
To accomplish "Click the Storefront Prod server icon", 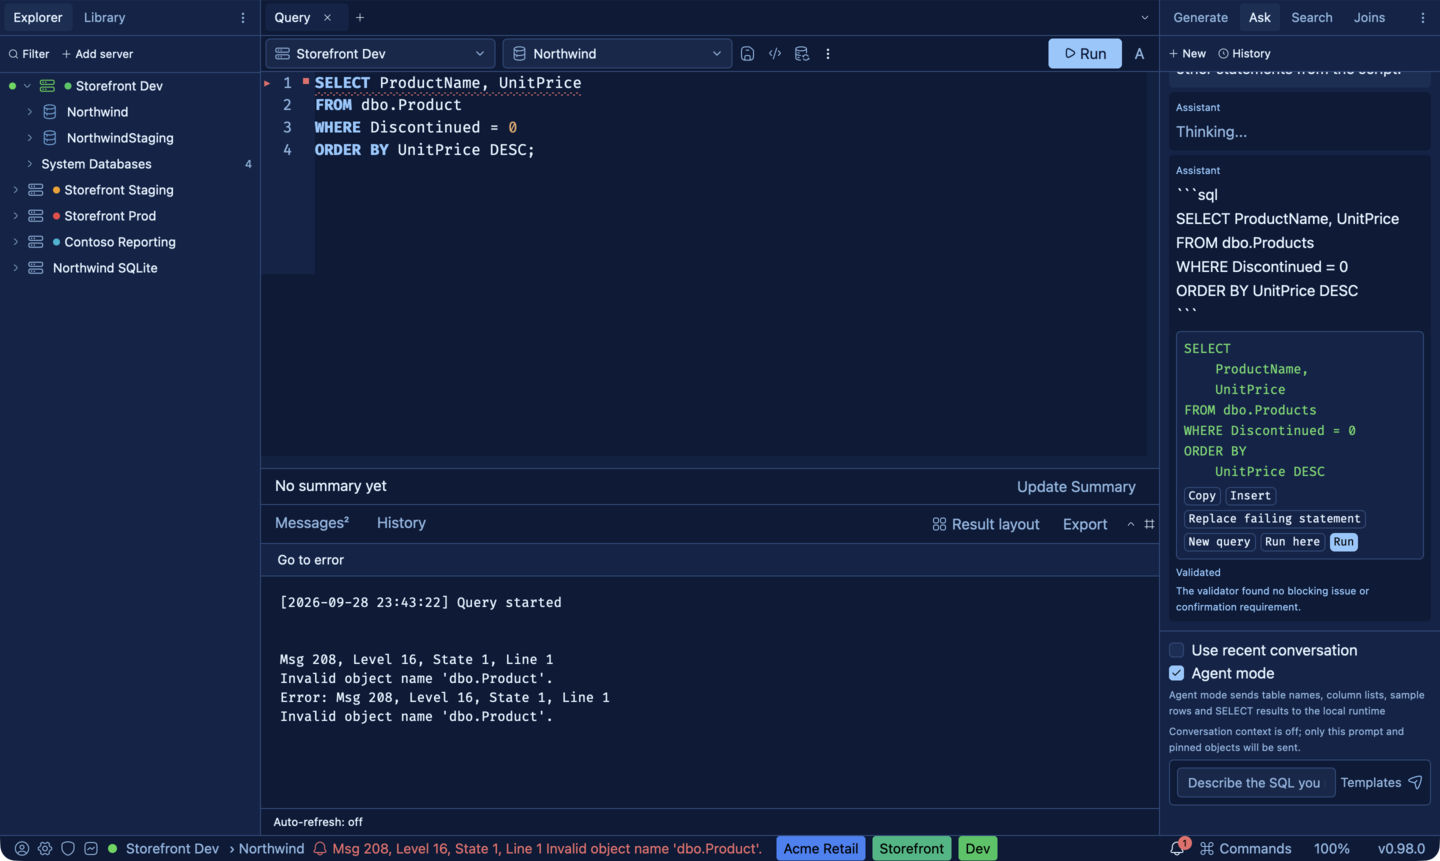I will point(36,216).
